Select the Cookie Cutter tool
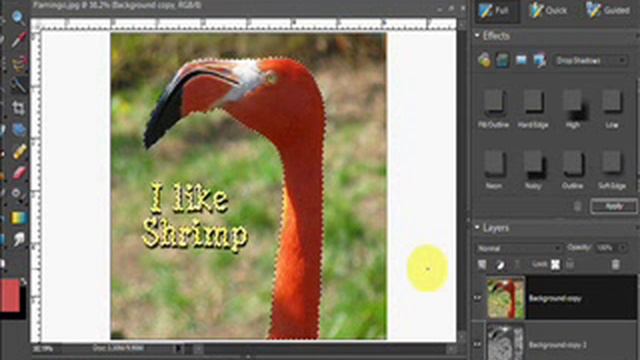640x360 pixels. coord(18,130)
